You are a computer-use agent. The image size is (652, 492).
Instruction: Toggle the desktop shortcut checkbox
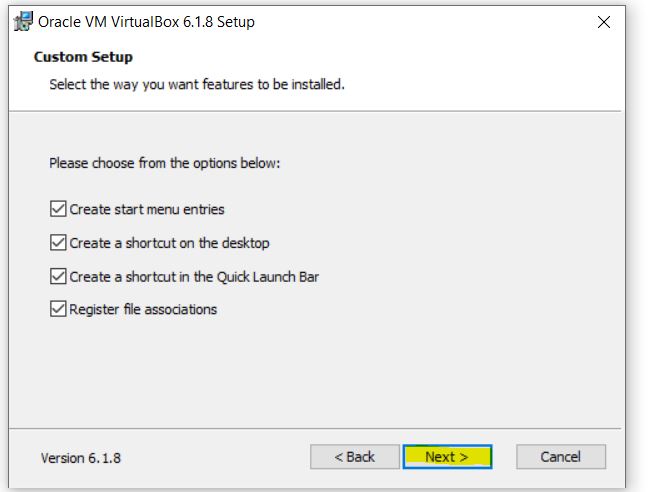[x=58, y=243]
